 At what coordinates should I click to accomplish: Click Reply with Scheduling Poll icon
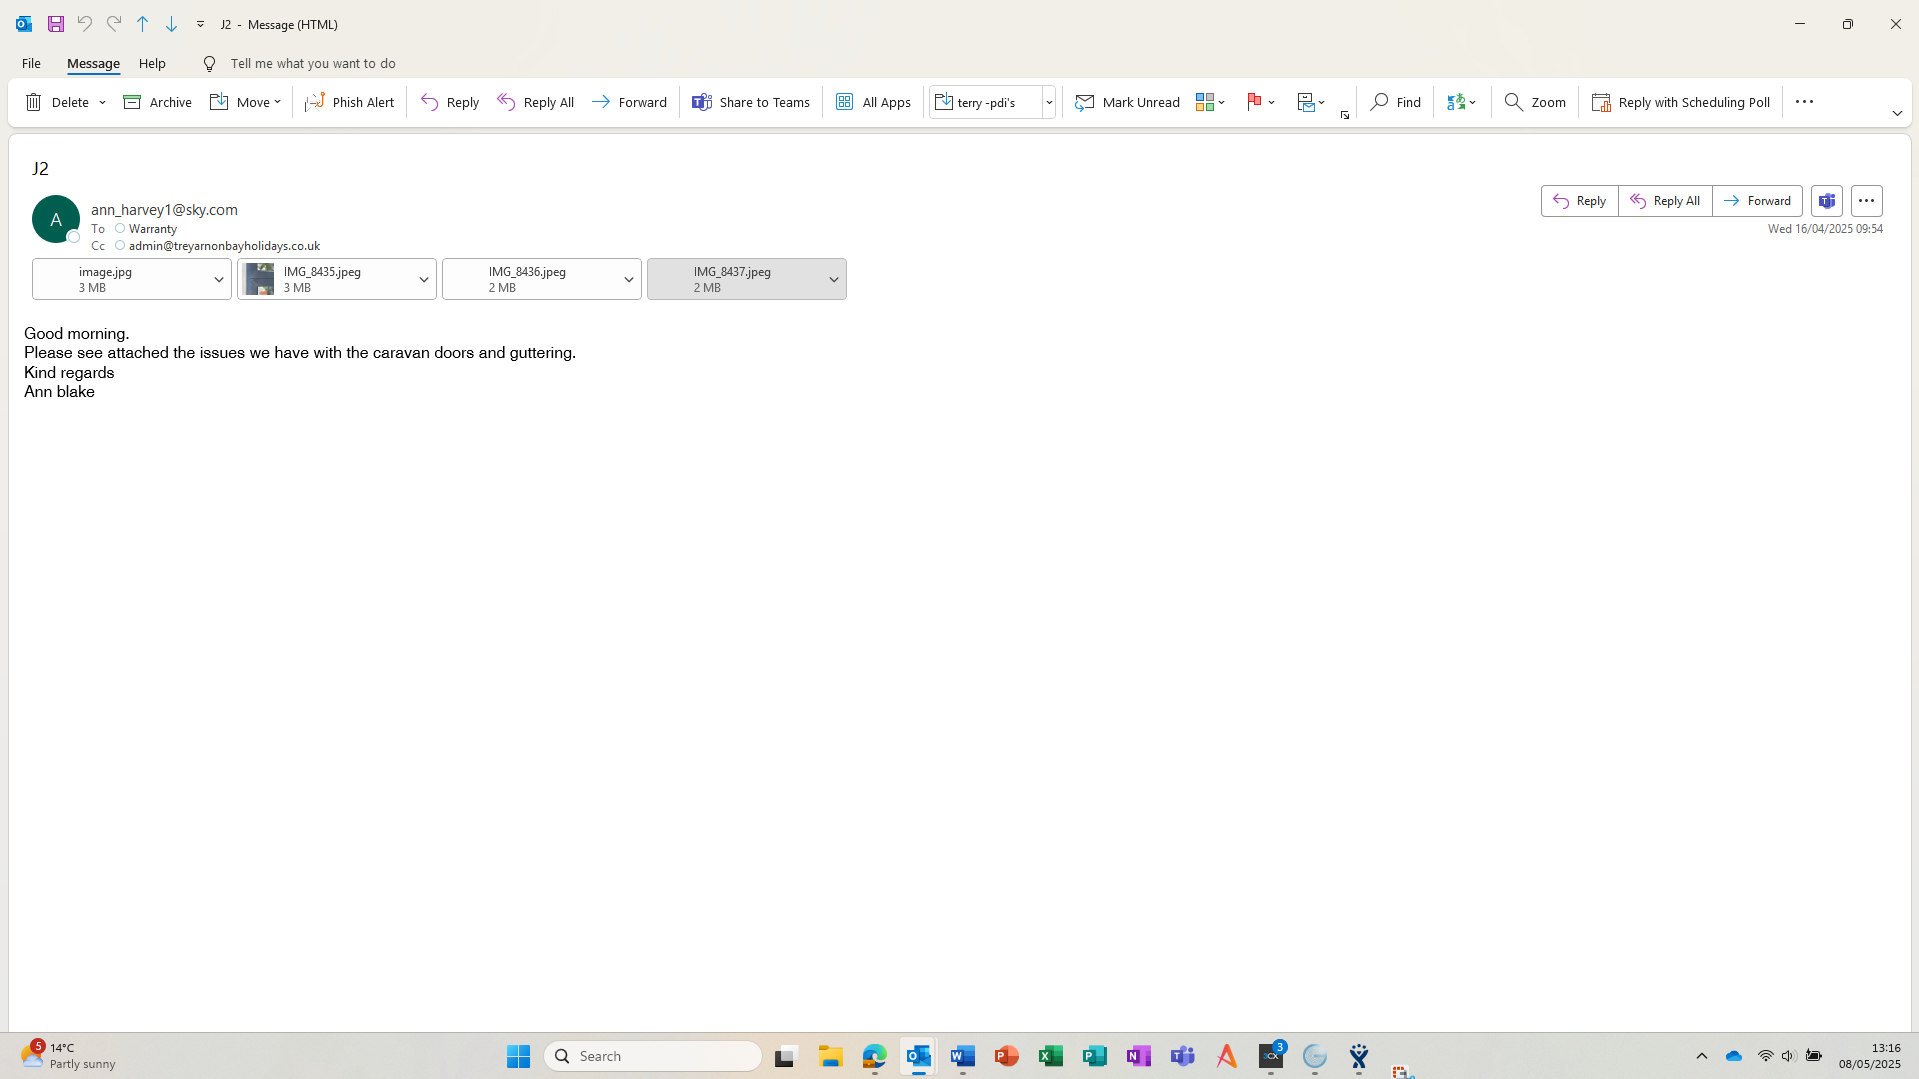pos(1601,102)
